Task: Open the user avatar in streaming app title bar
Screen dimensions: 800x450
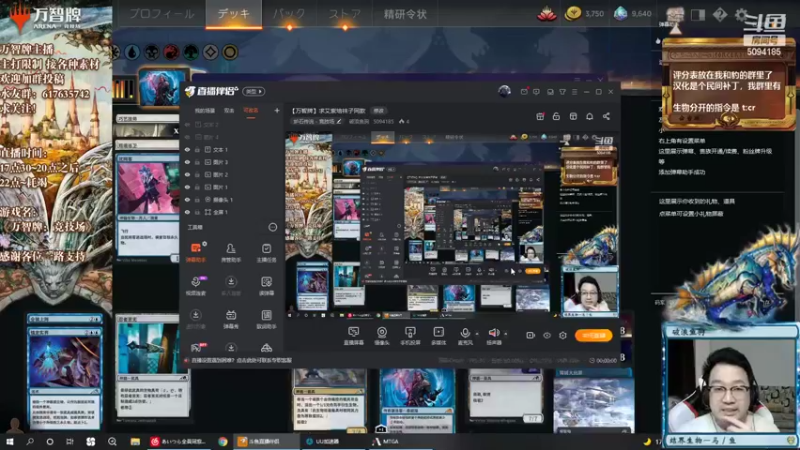Action: 505,91
